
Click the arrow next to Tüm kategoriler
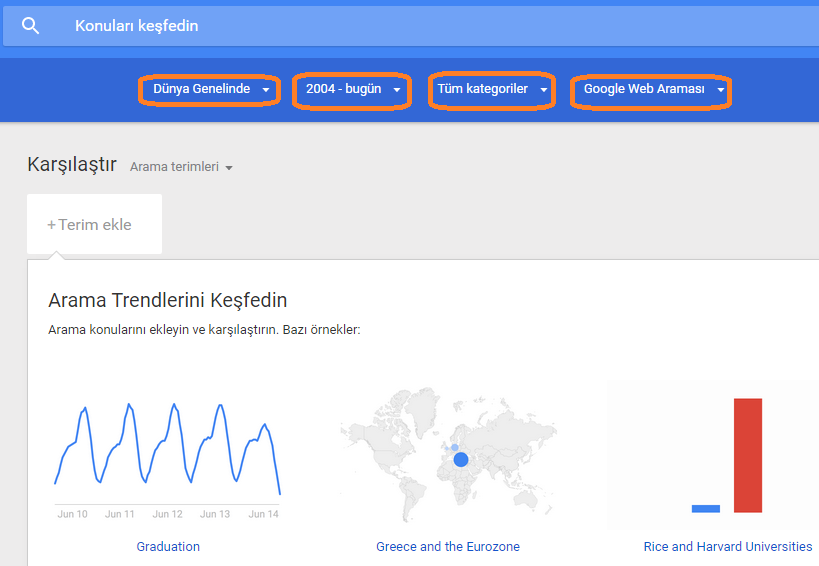543,90
